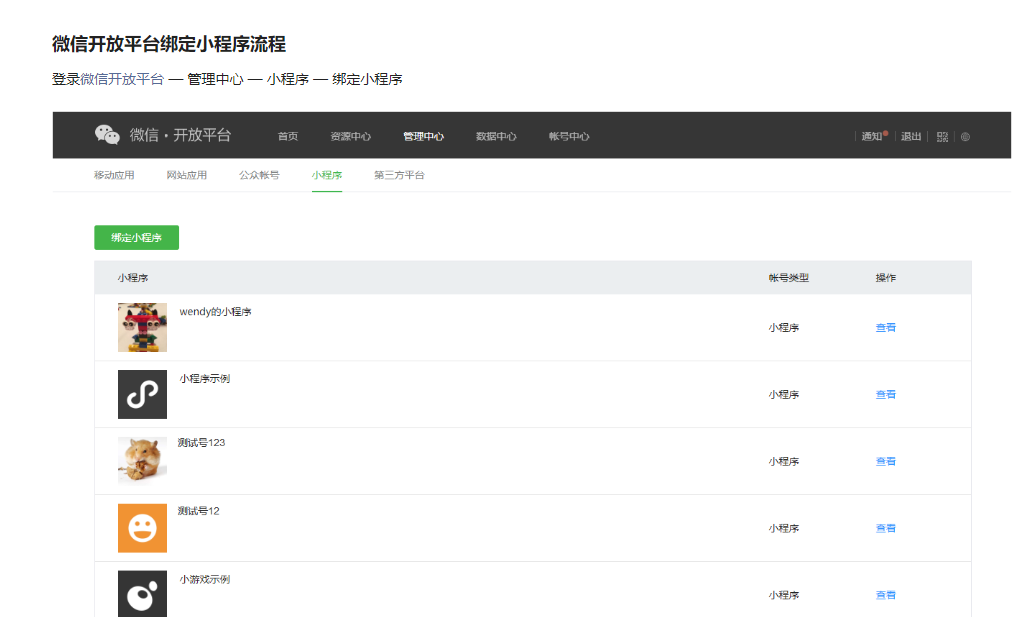Switch to 移动应用 tab
Screen dimensions: 1032x617
(x=114, y=175)
